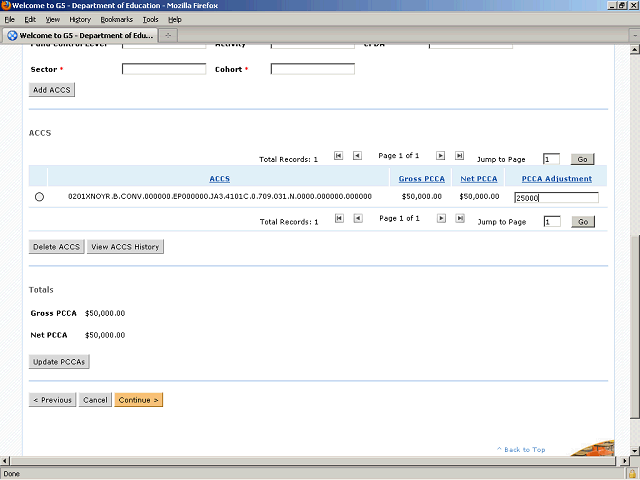Open the History menu

[80, 19]
